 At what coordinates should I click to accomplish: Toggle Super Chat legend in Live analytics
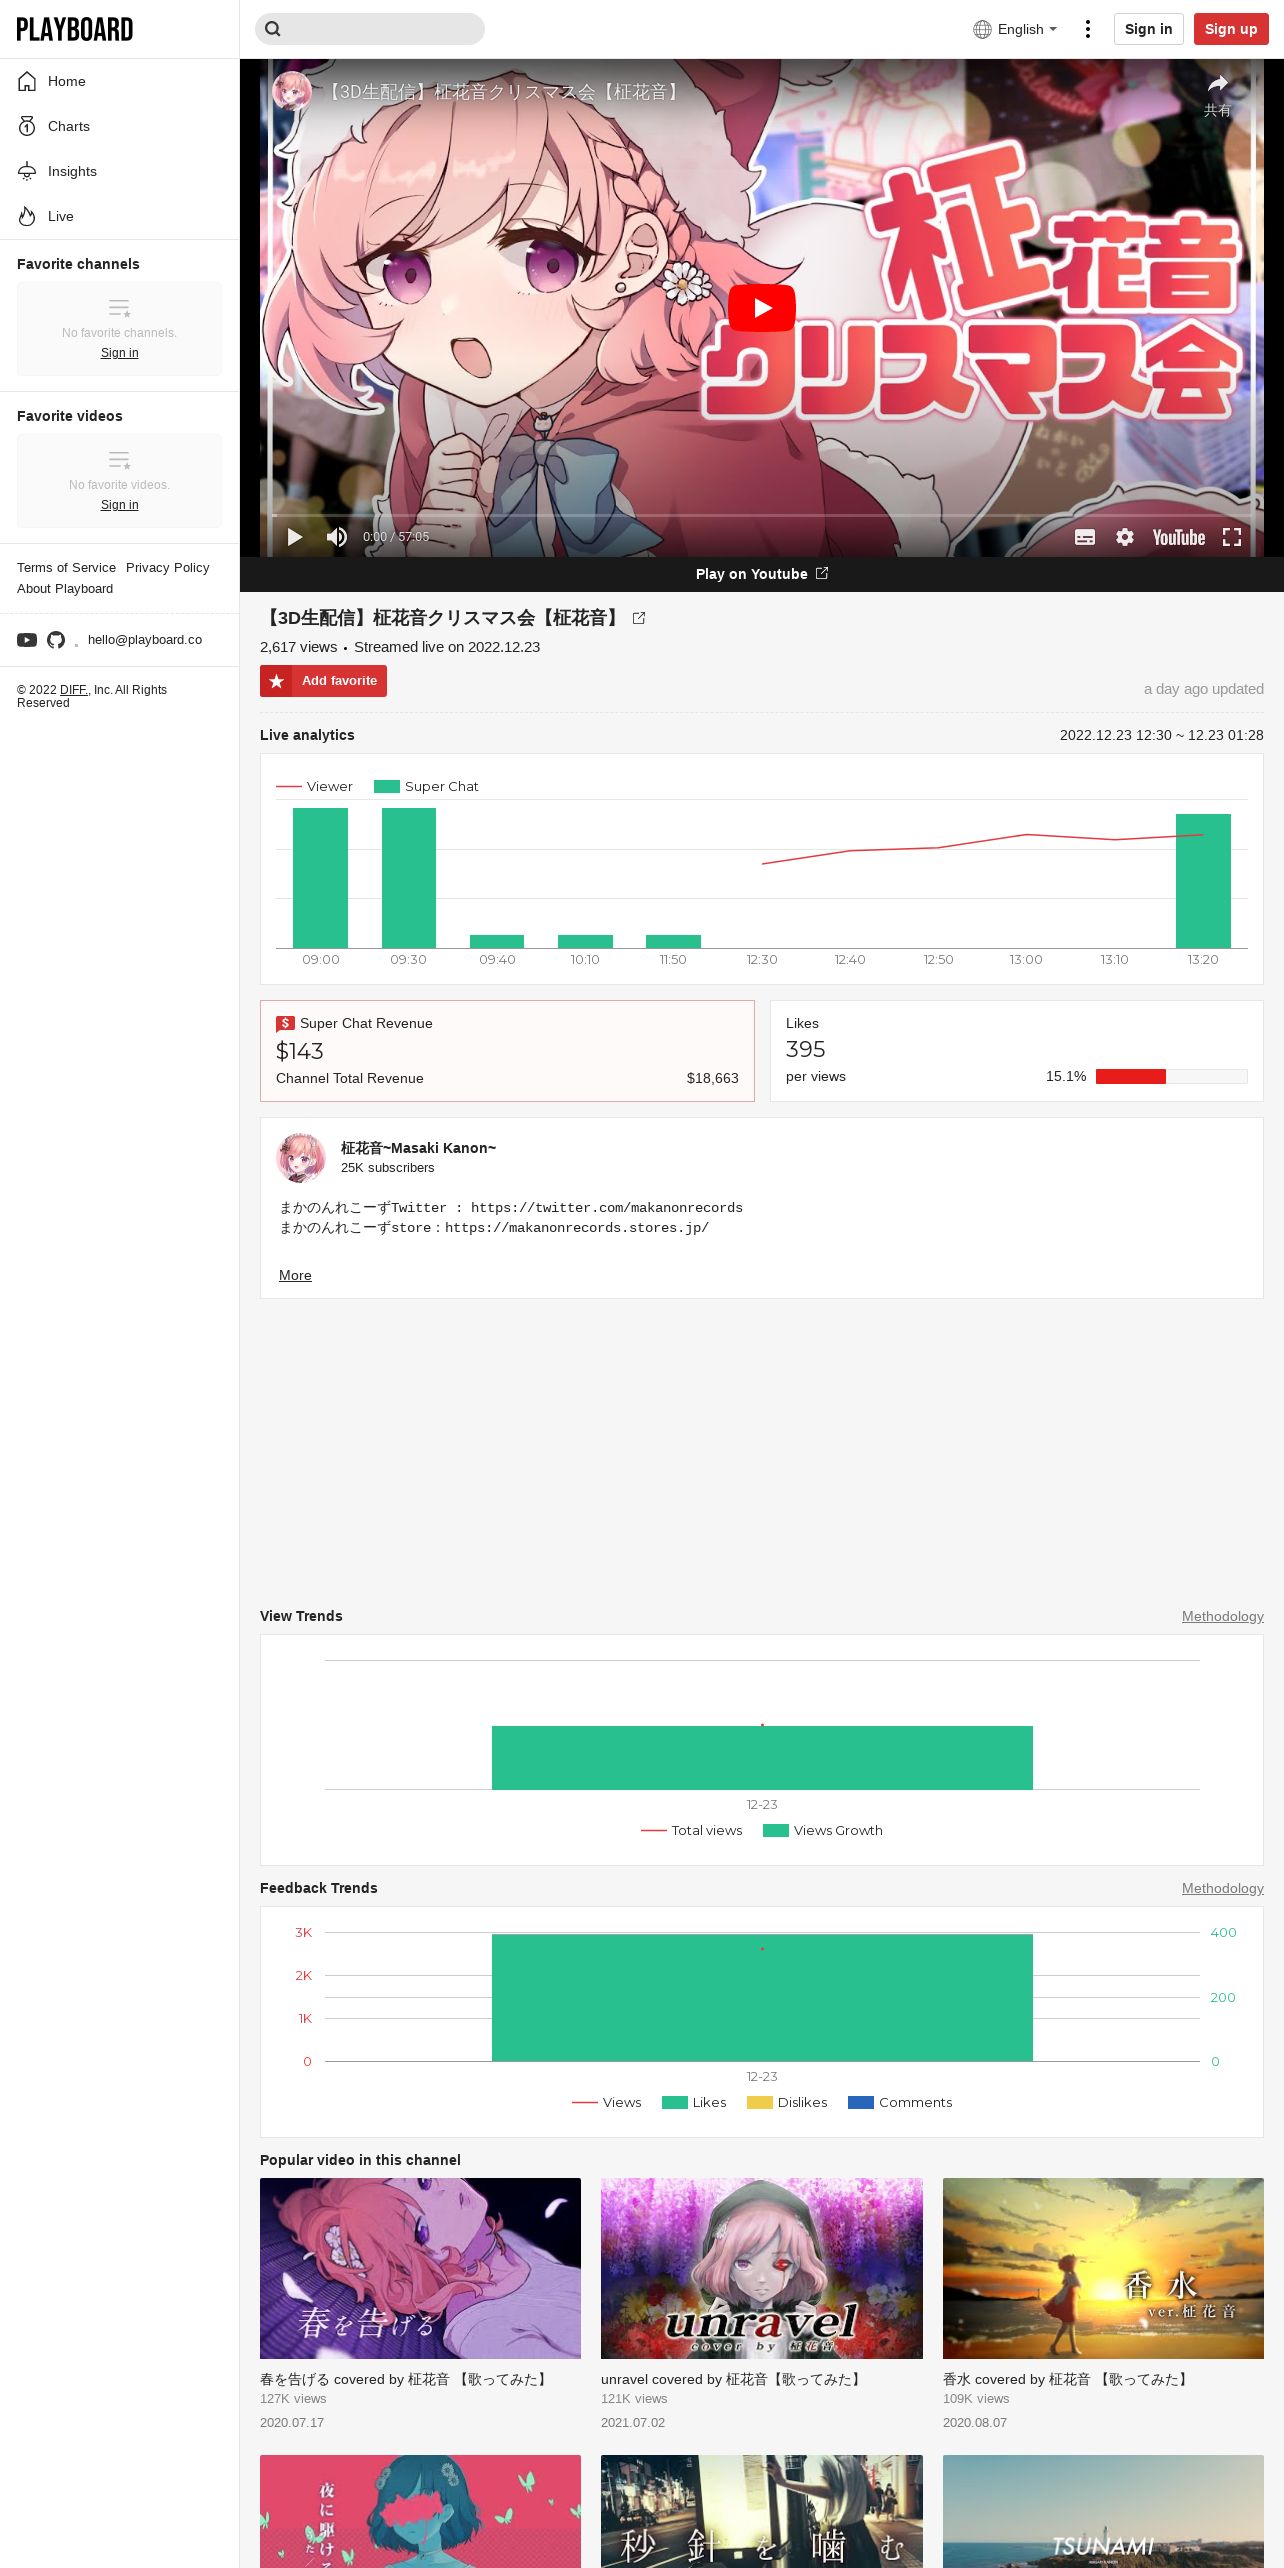pyautogui.click(x=426, y=786)
